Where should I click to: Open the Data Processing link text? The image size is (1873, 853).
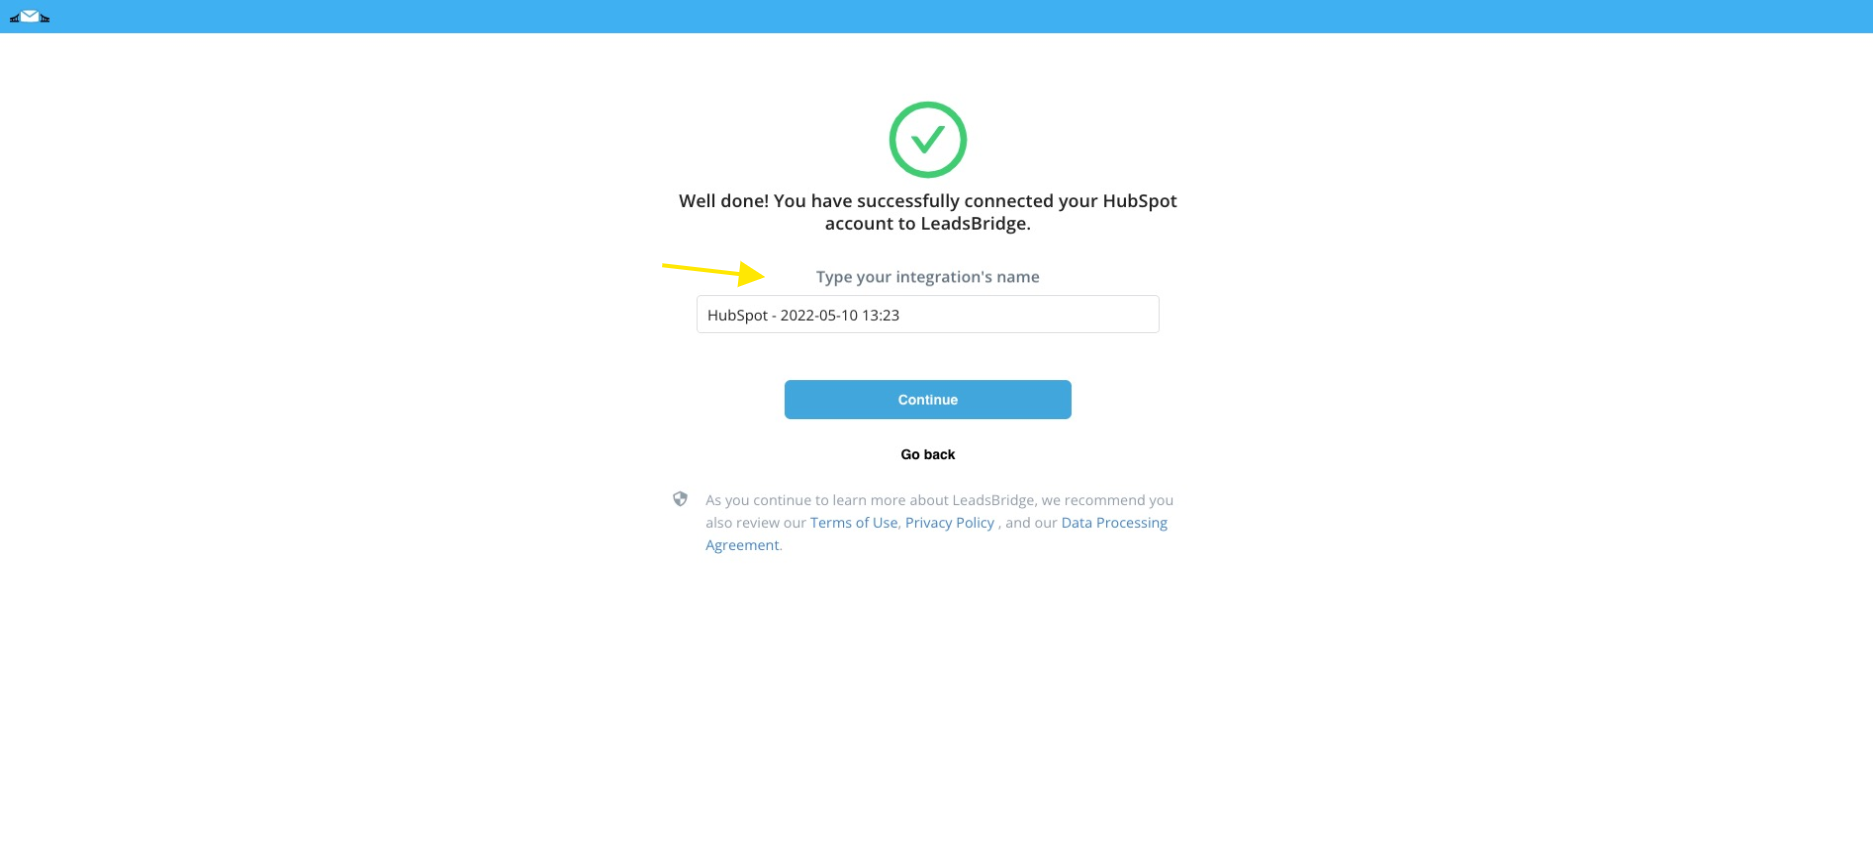point(1114,522)
